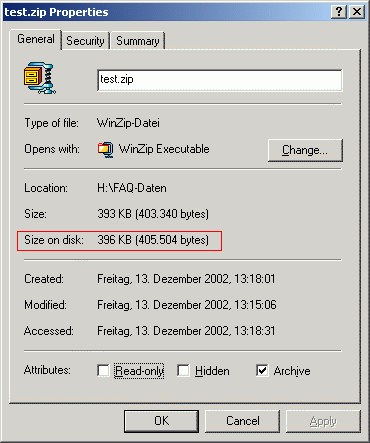Click the test.zip Properties title bar
The image size is (370, 443).
pos(167,12)
